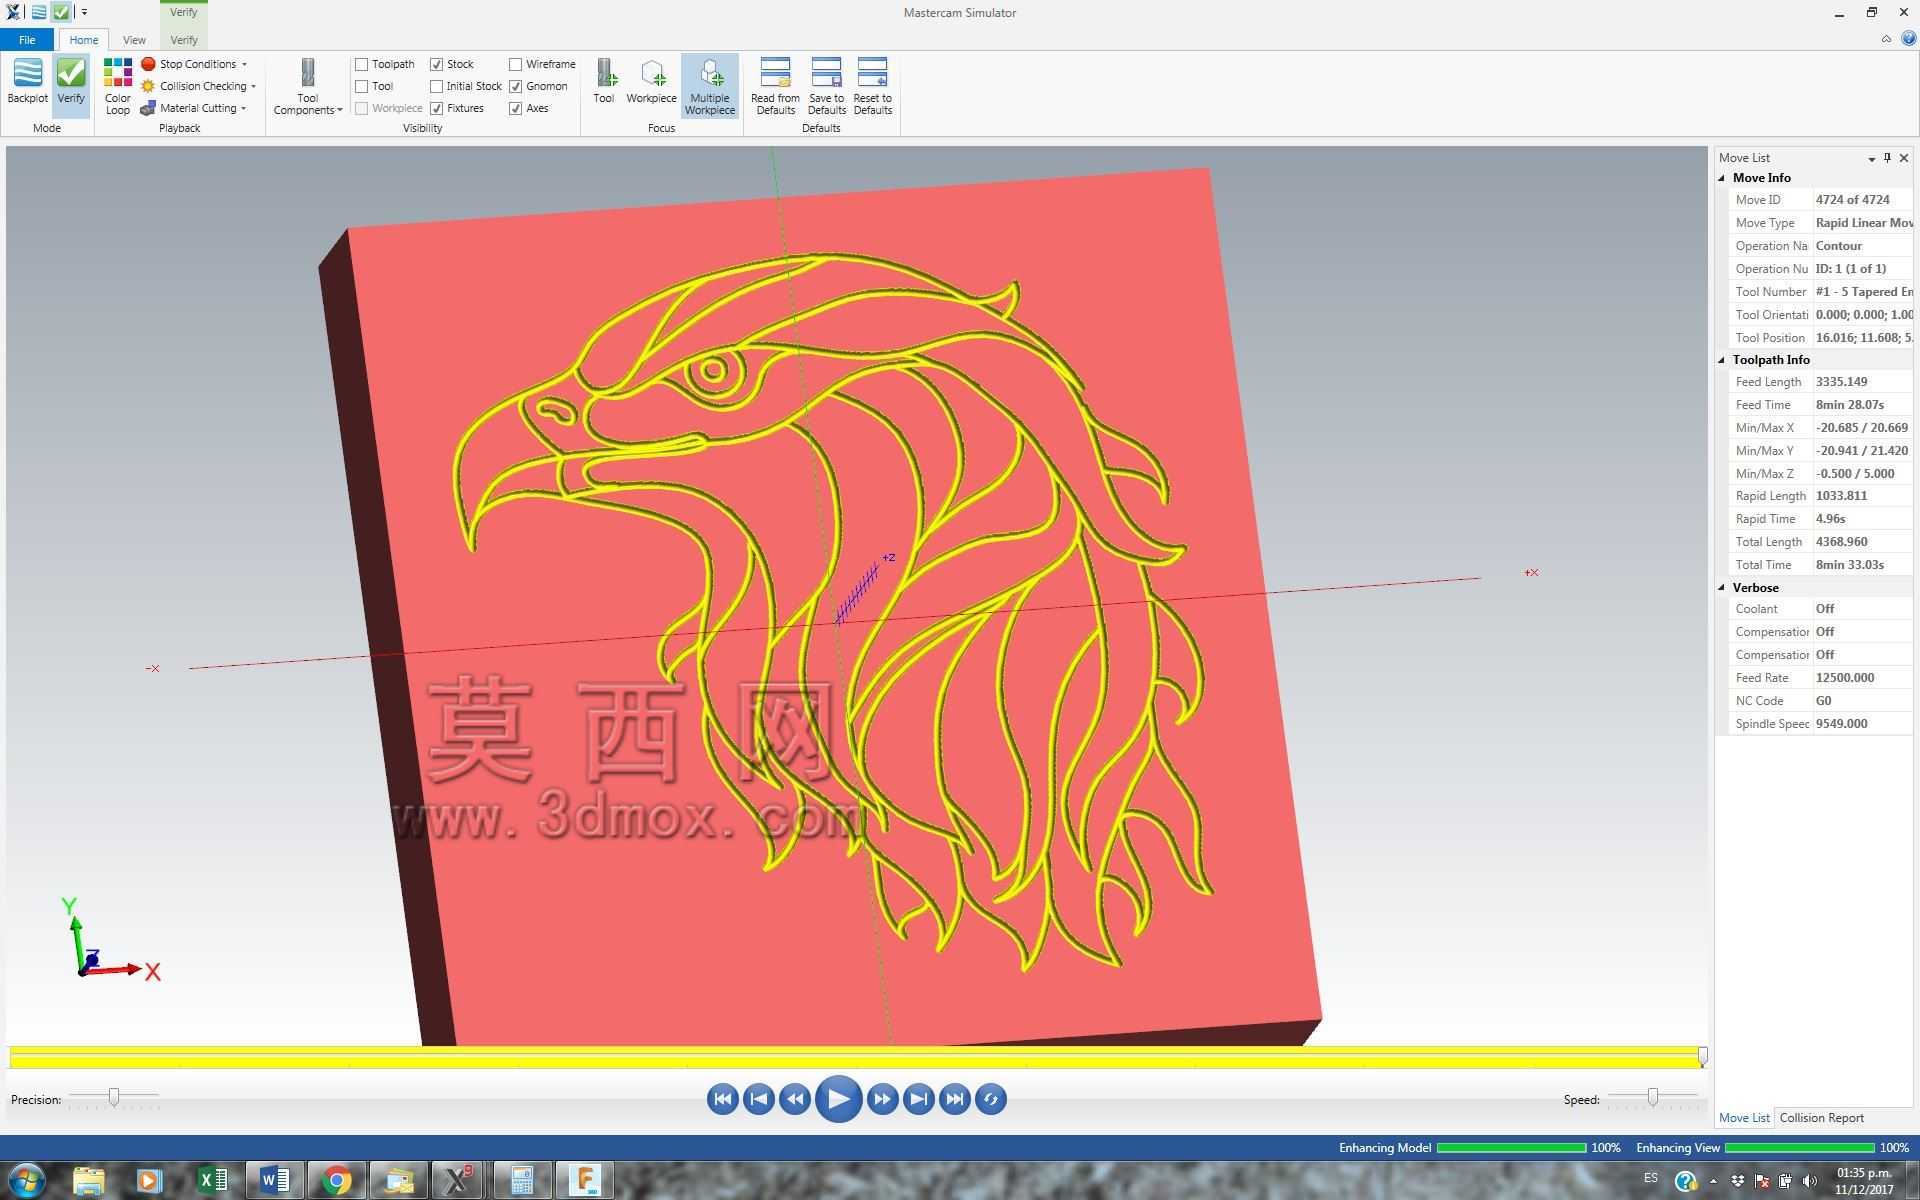Enable the Wireframe checkbox

pyautogui.click(x=515, y=64)
